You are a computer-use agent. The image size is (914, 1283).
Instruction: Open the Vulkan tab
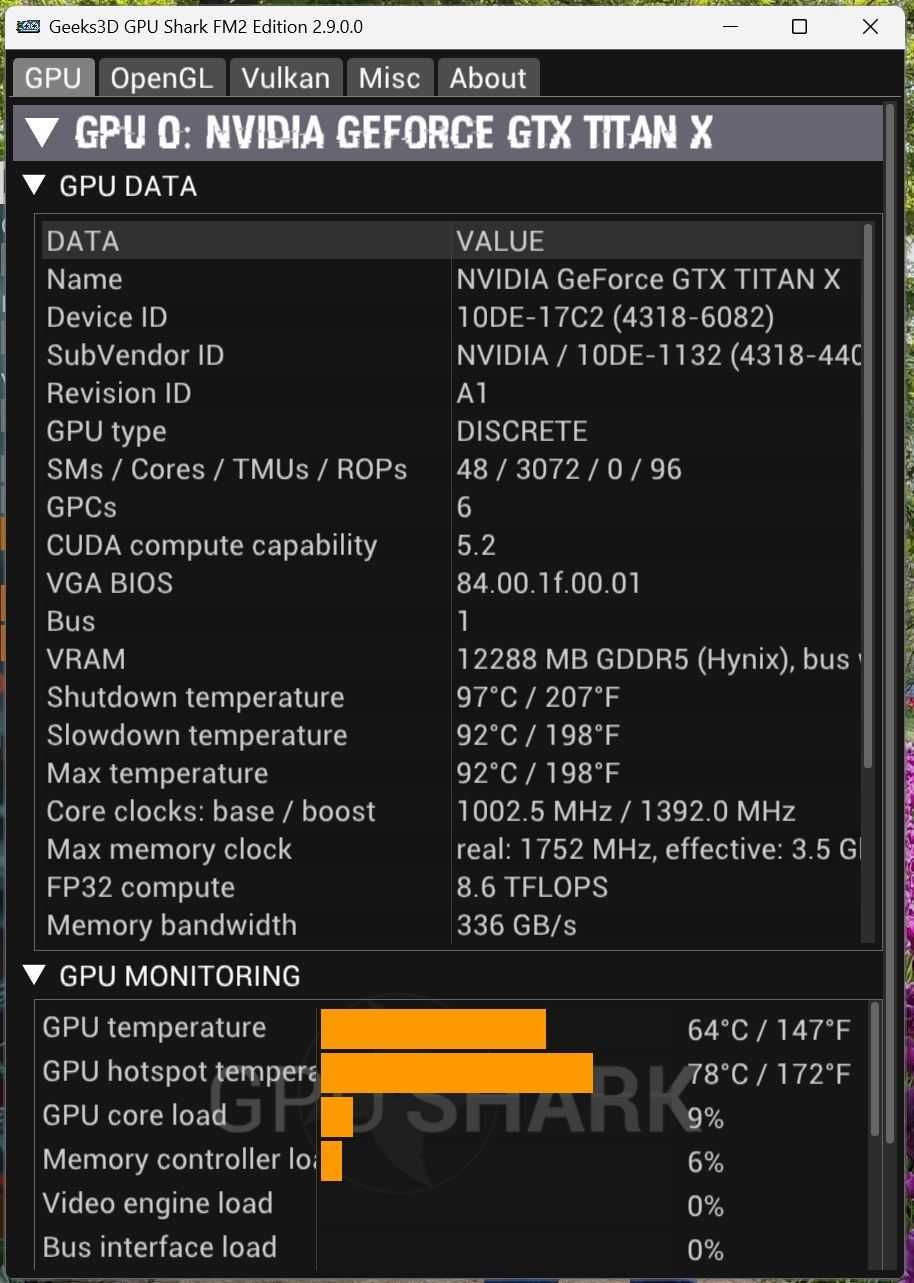[286, 78]
